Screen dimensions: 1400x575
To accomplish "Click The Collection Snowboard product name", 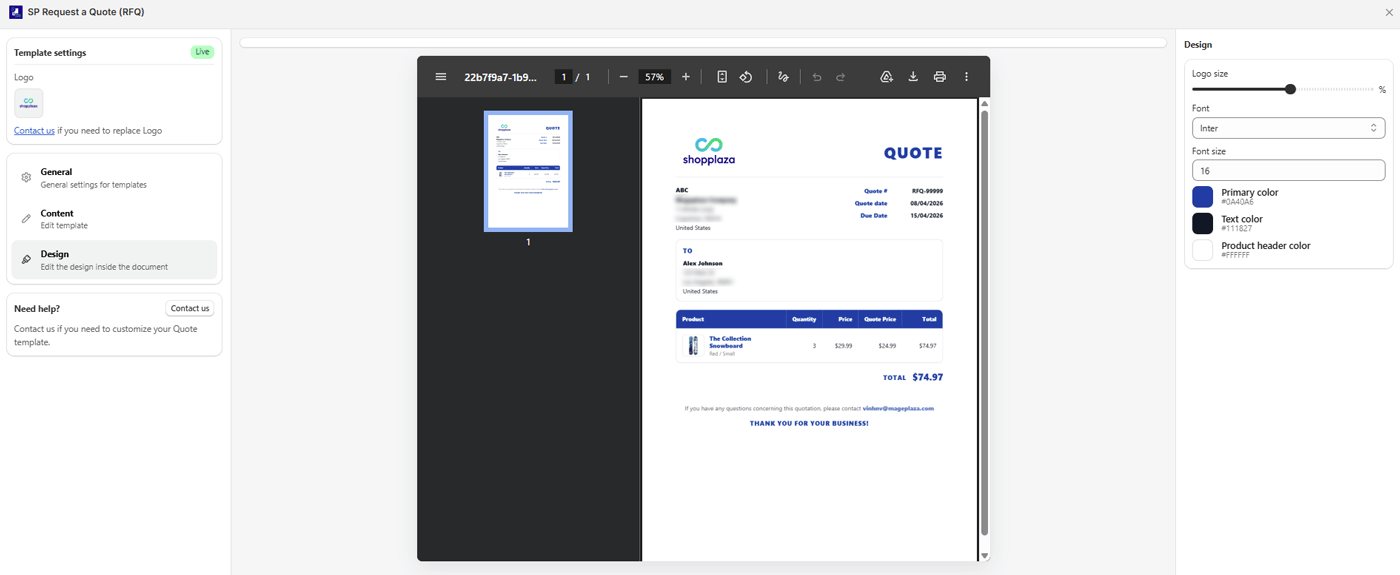I will [x=730, y=342].
